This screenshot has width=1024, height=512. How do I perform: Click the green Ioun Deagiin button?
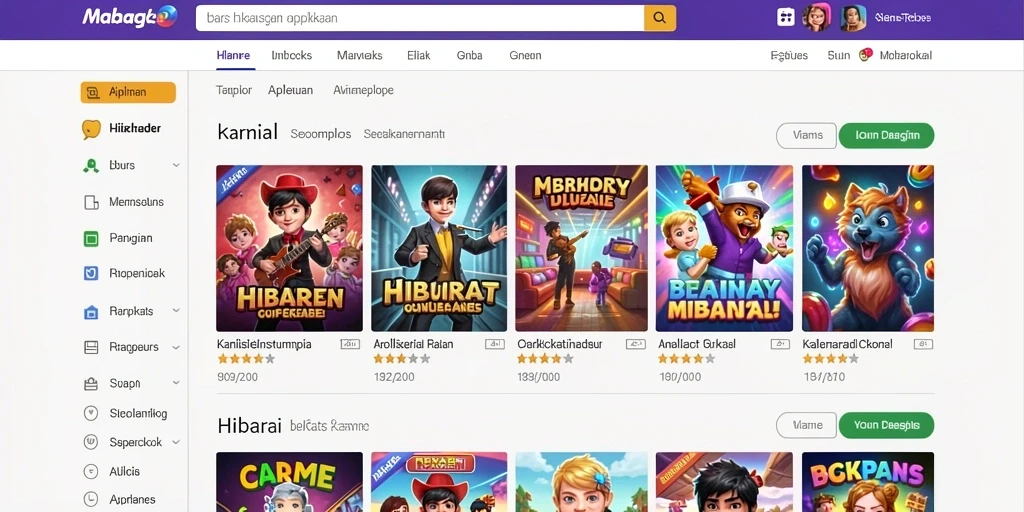point(886,135)
